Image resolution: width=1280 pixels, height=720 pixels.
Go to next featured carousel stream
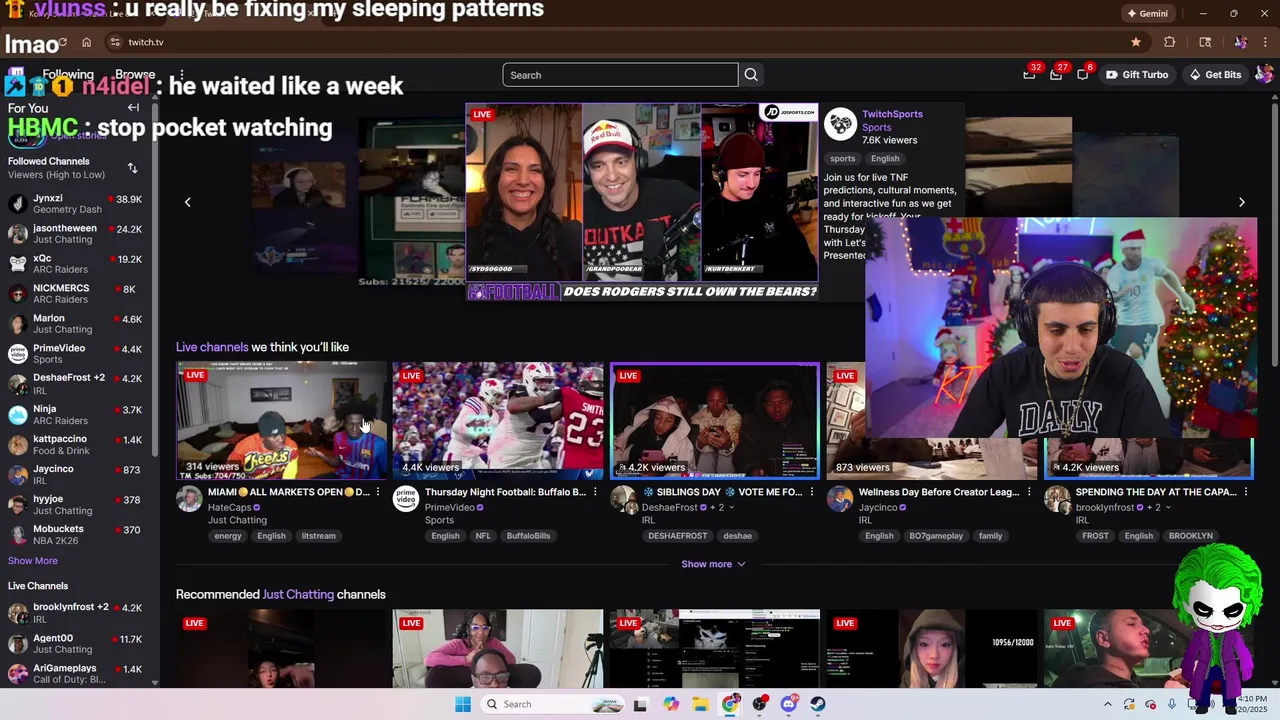[x=1242, y=202]
